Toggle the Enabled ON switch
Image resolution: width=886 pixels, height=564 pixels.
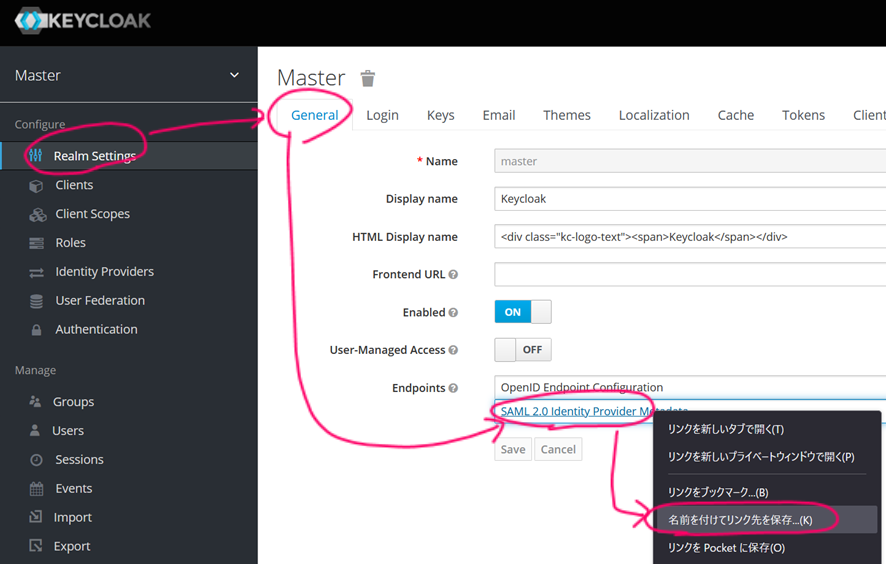pos(523,312)
